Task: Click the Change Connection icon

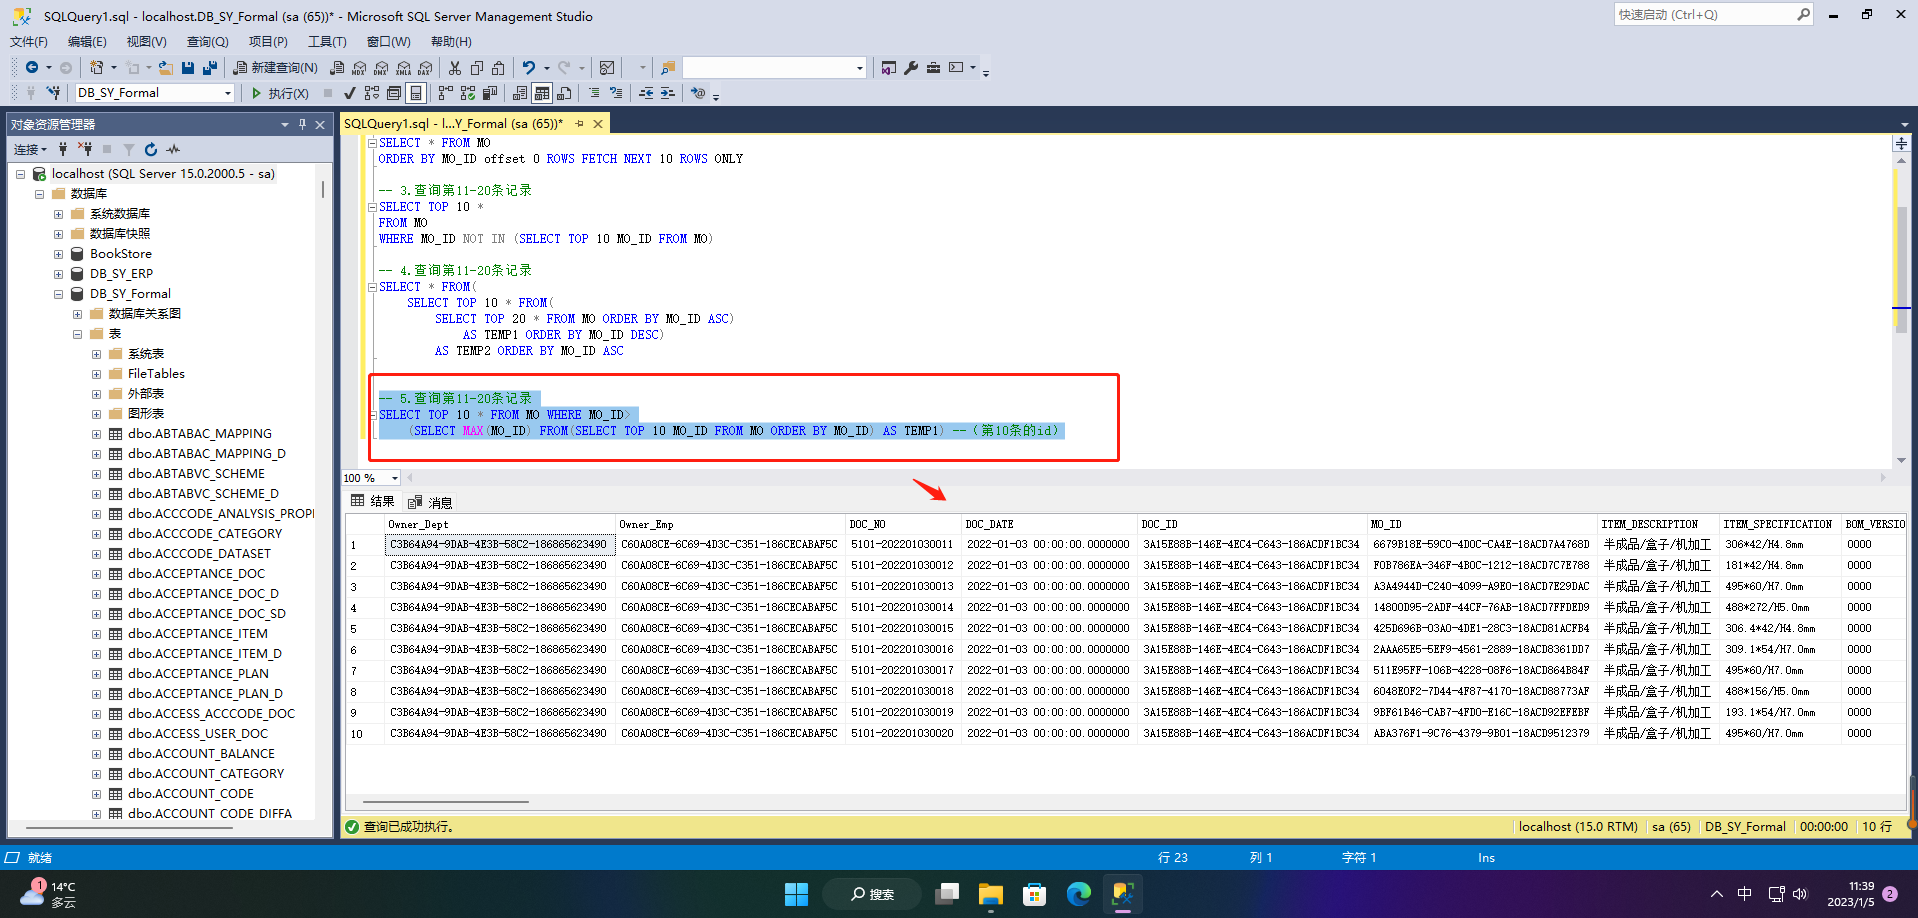Action: pyautogui.click(x=53, y=93)
